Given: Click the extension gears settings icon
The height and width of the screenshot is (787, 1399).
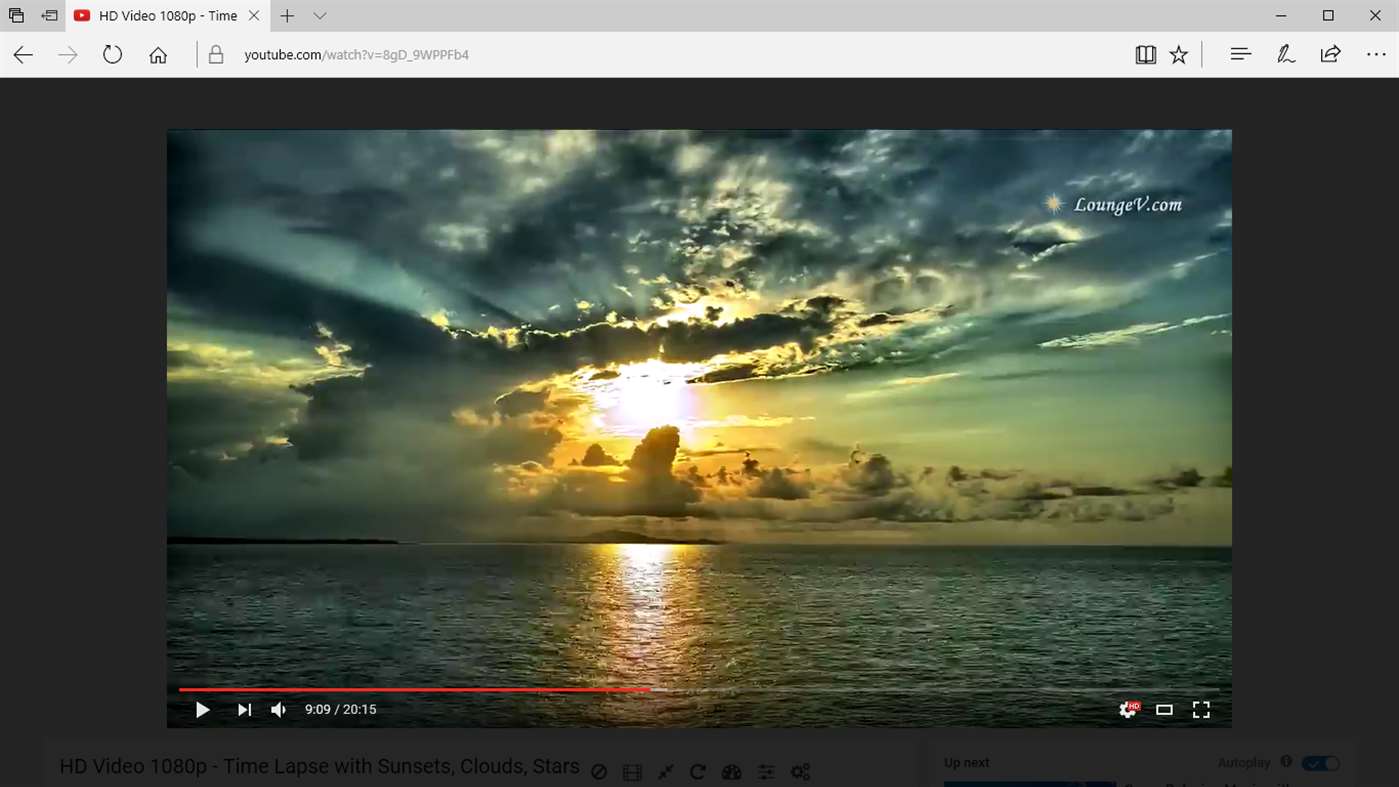Looking at the screenshot, I should tap(801, 772).
